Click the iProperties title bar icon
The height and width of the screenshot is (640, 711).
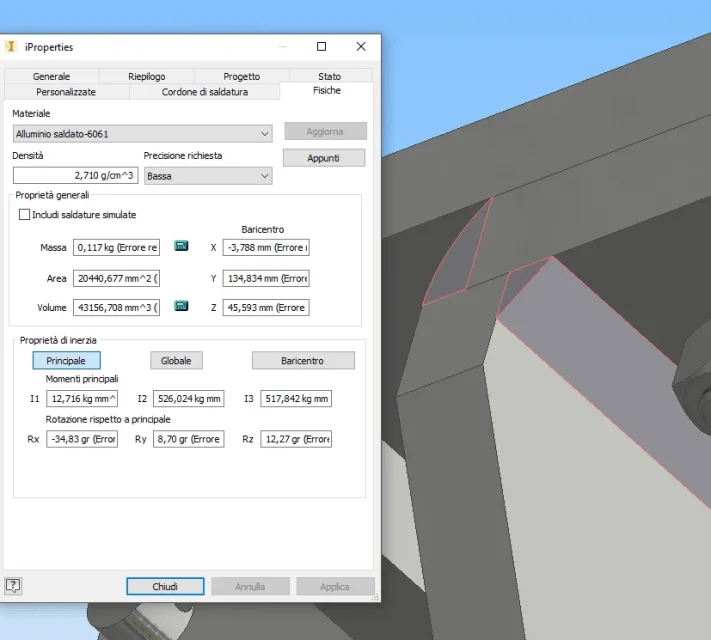click(11, 46)
